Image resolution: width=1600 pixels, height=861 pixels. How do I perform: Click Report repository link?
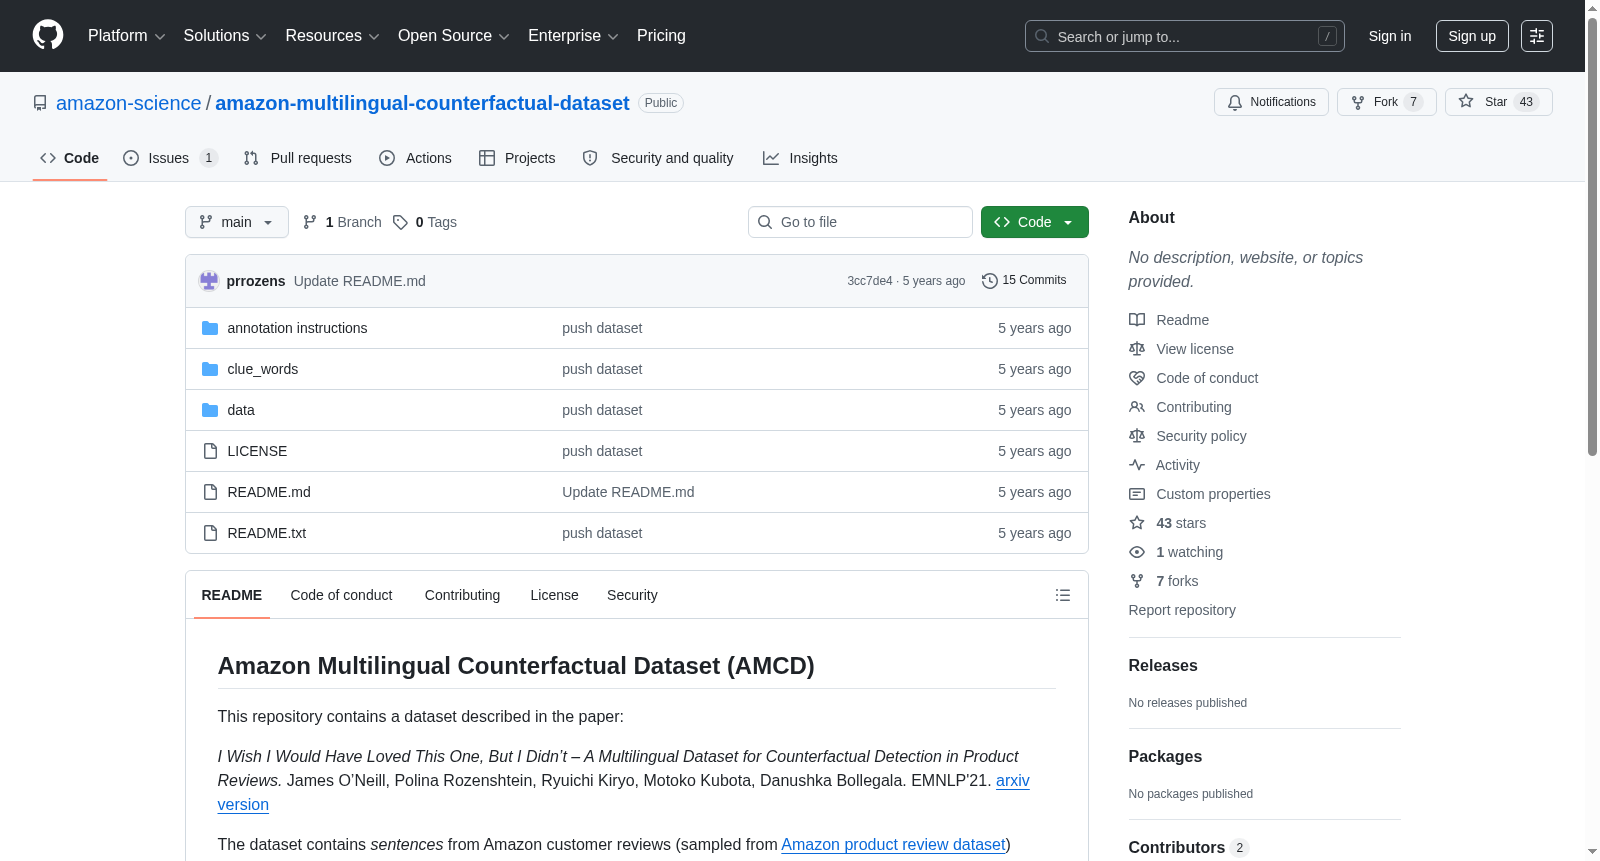(x=1182, y=610)
